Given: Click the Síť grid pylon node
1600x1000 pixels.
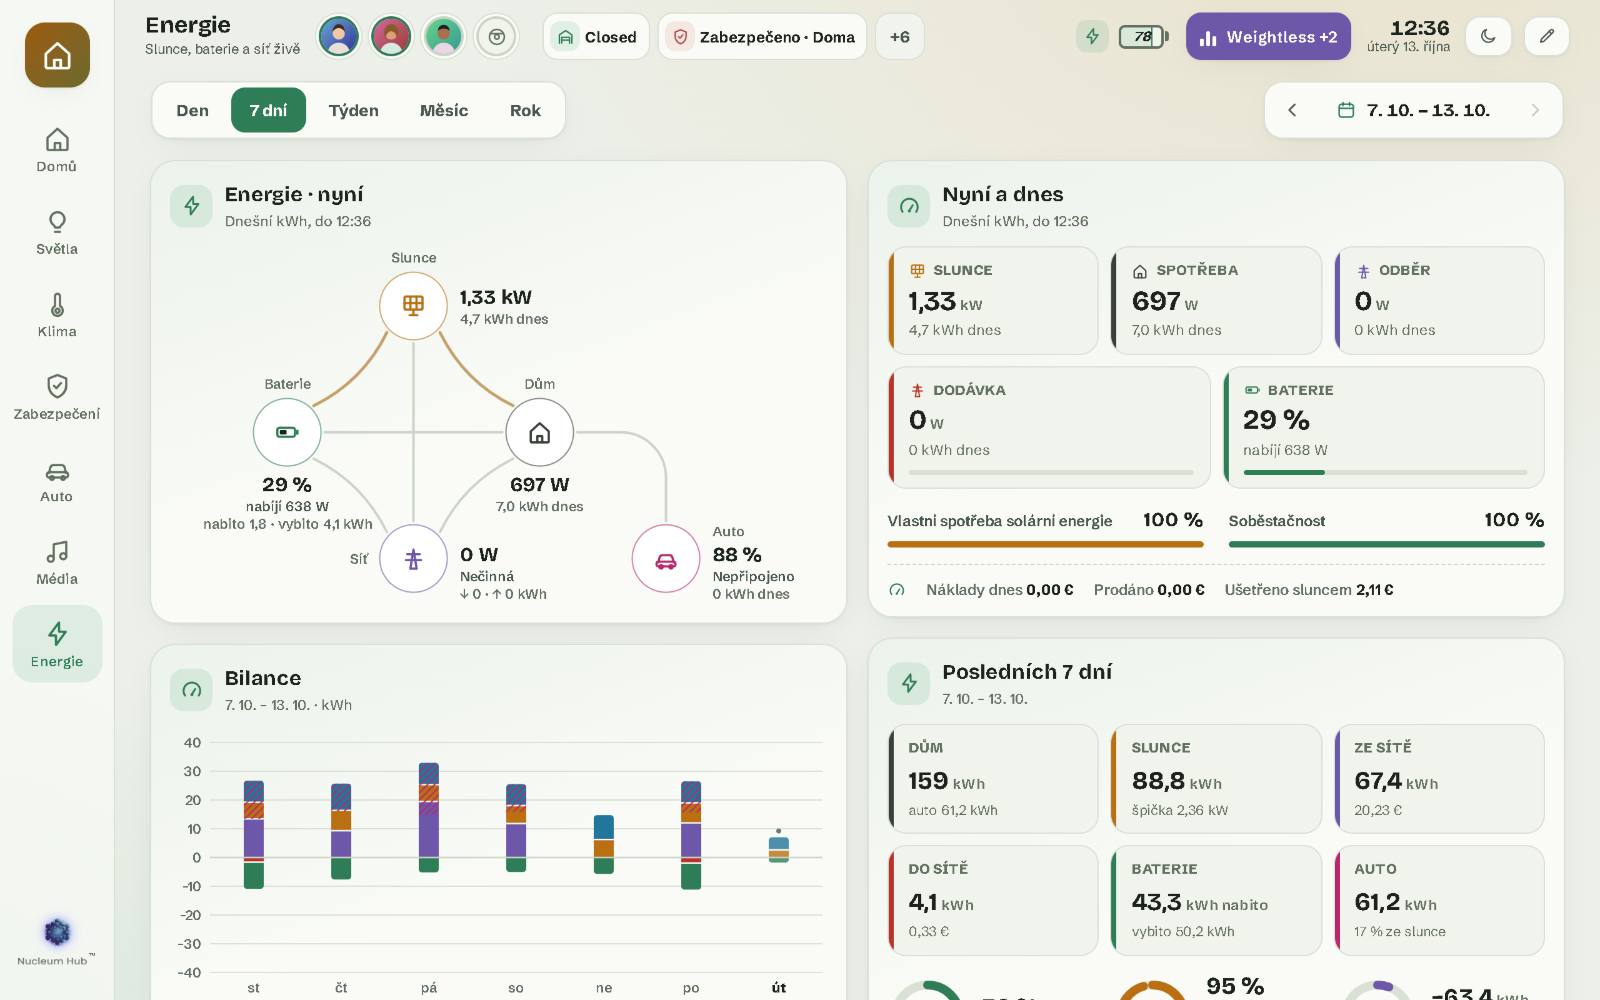Looking at the screenshot, I should tap(413, 559).
